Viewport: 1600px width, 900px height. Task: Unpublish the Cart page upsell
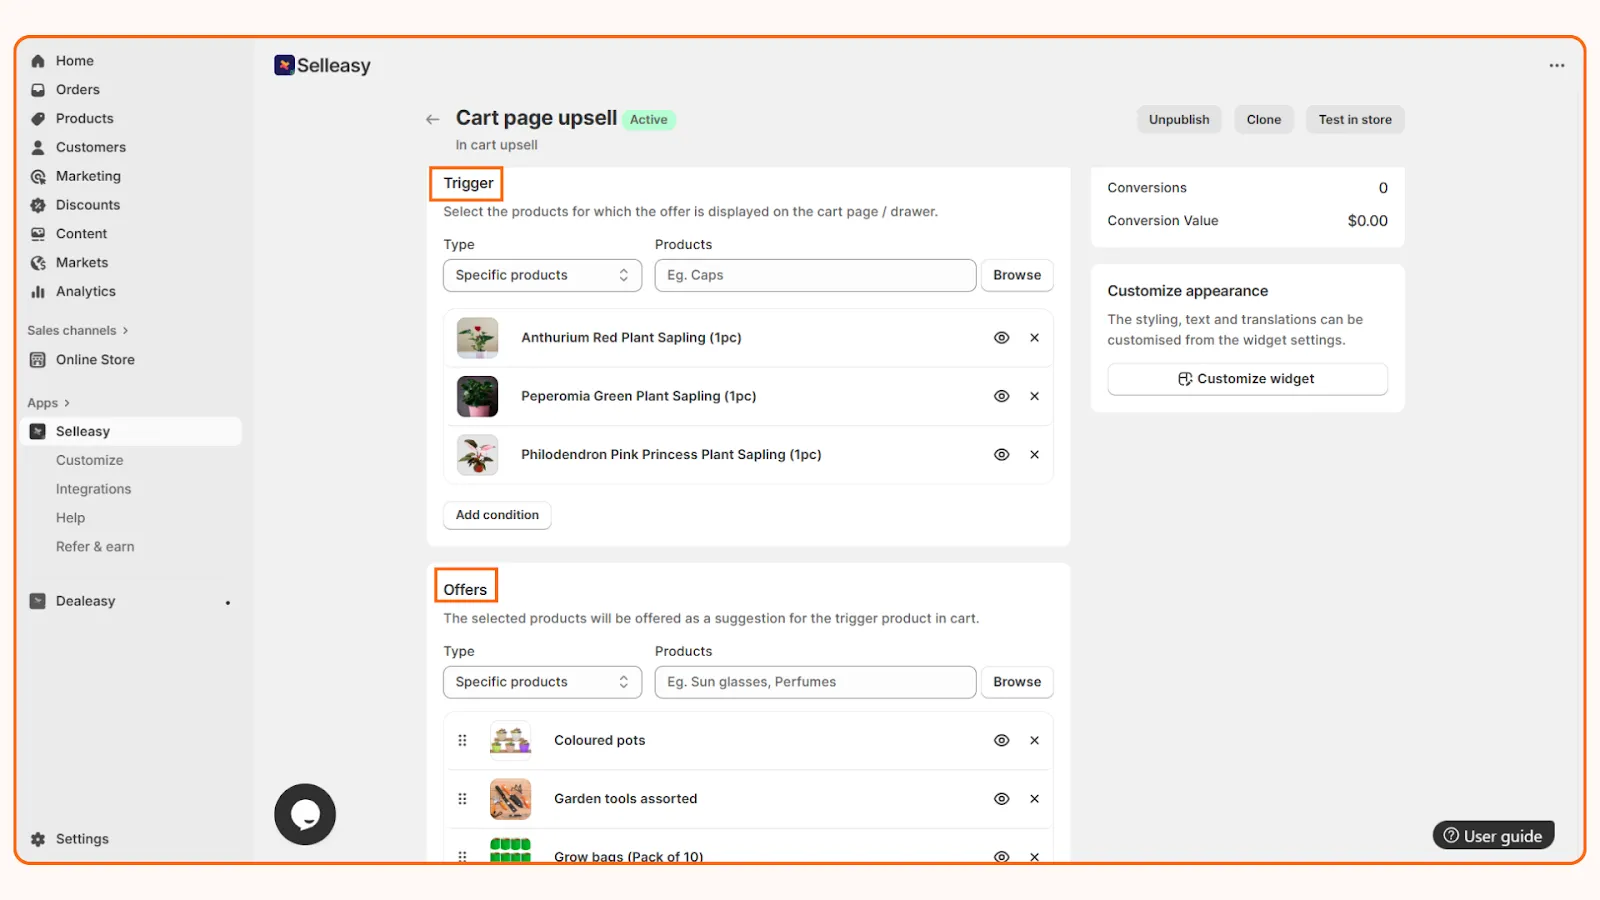(1178, 119)
